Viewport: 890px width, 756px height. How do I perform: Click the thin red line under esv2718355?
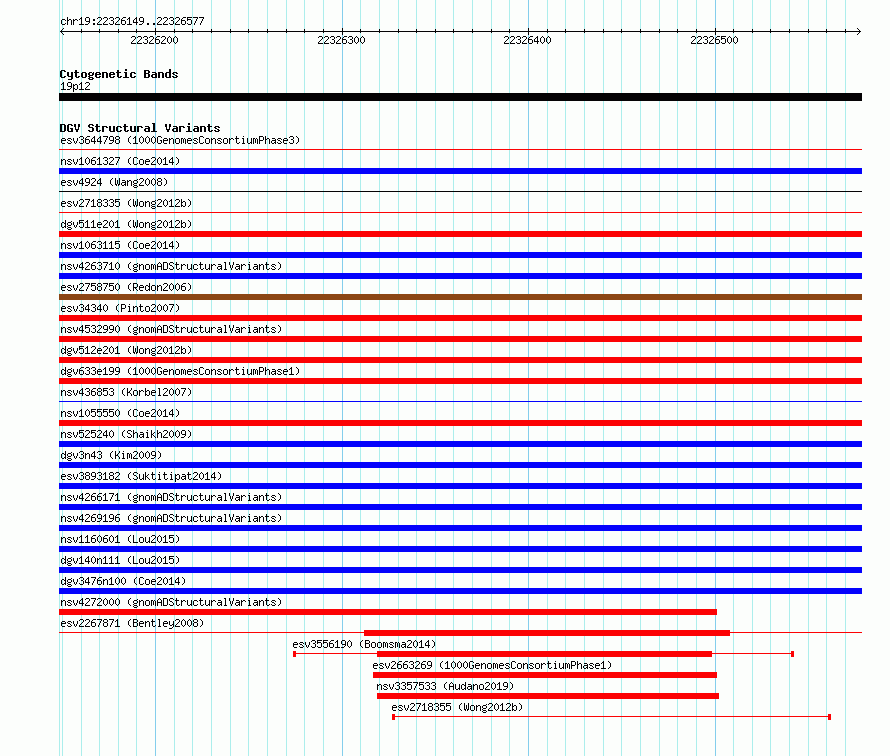(611, 717)
